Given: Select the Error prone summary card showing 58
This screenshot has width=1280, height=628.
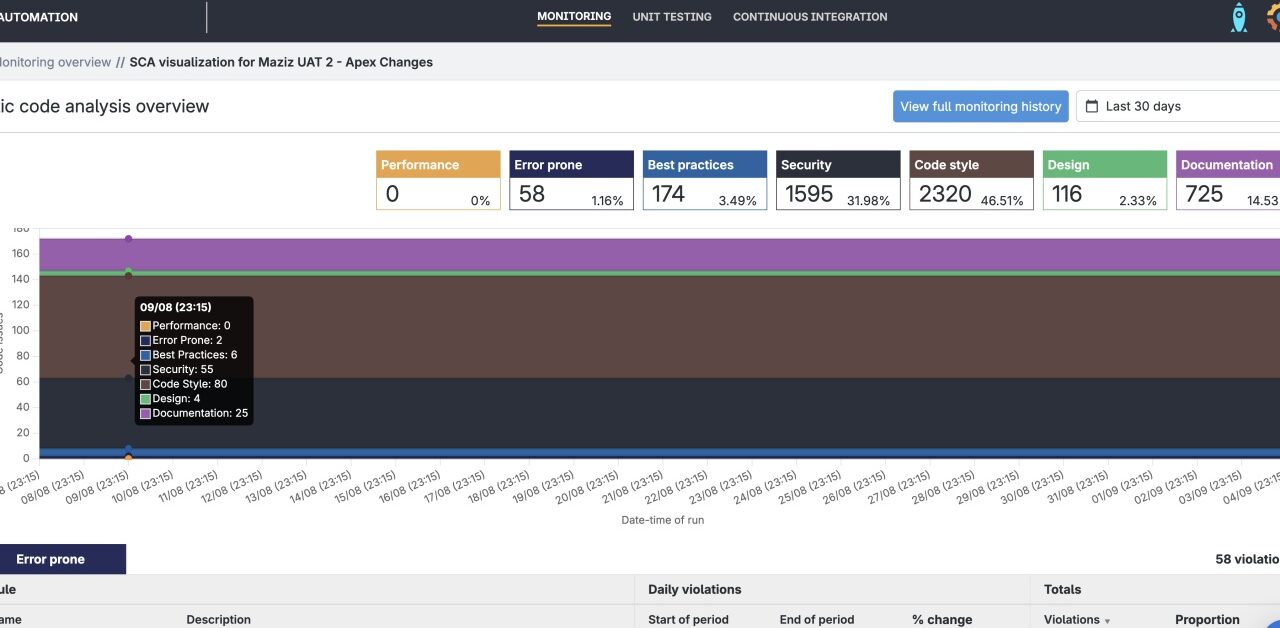Looking at the screenshot, I should pos(571,179).
